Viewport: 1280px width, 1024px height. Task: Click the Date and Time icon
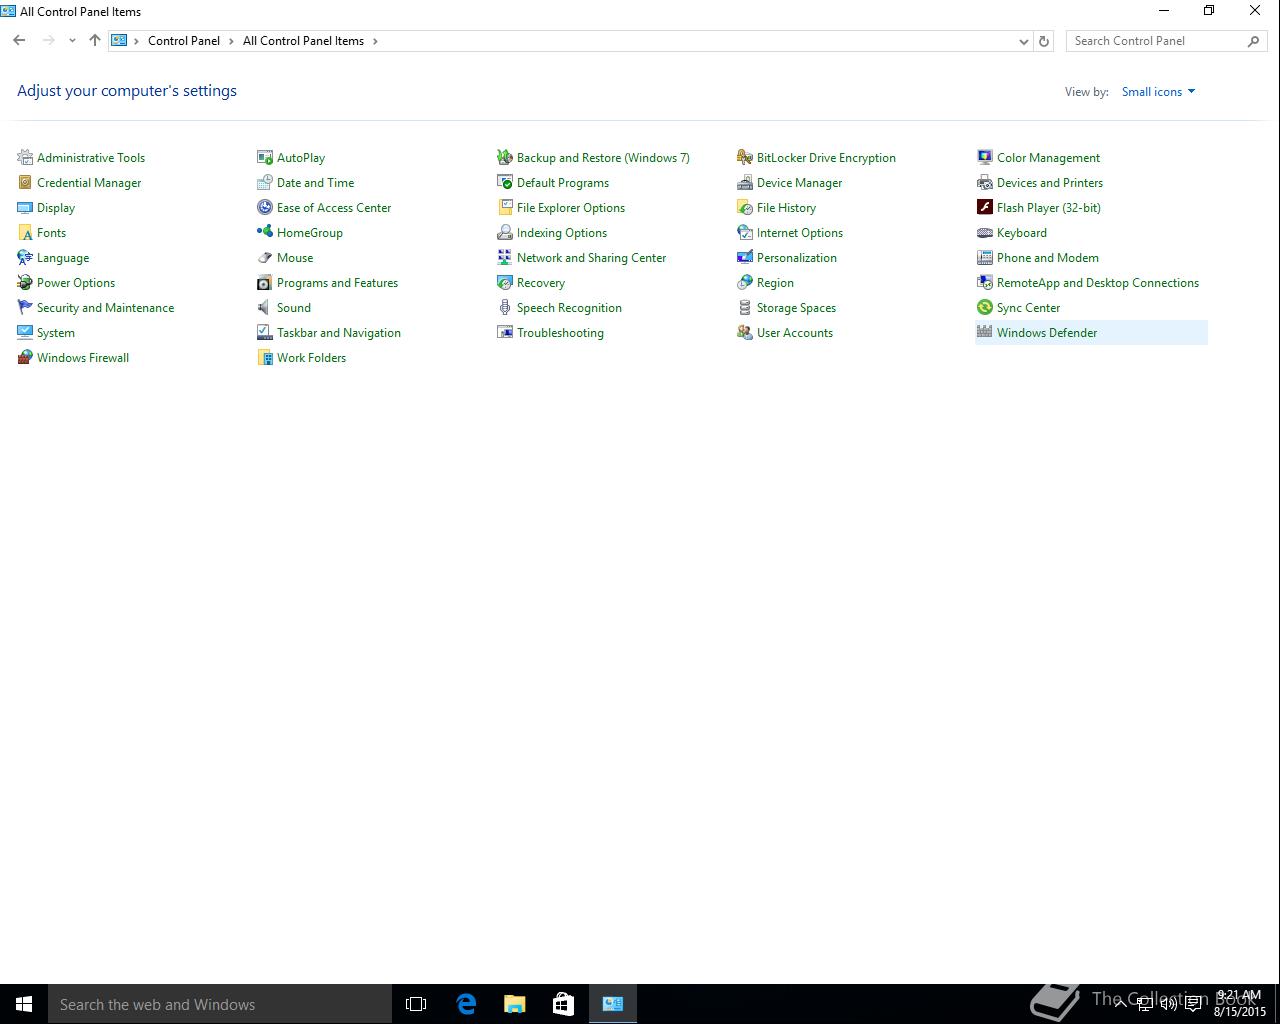[x=265, y=182]
